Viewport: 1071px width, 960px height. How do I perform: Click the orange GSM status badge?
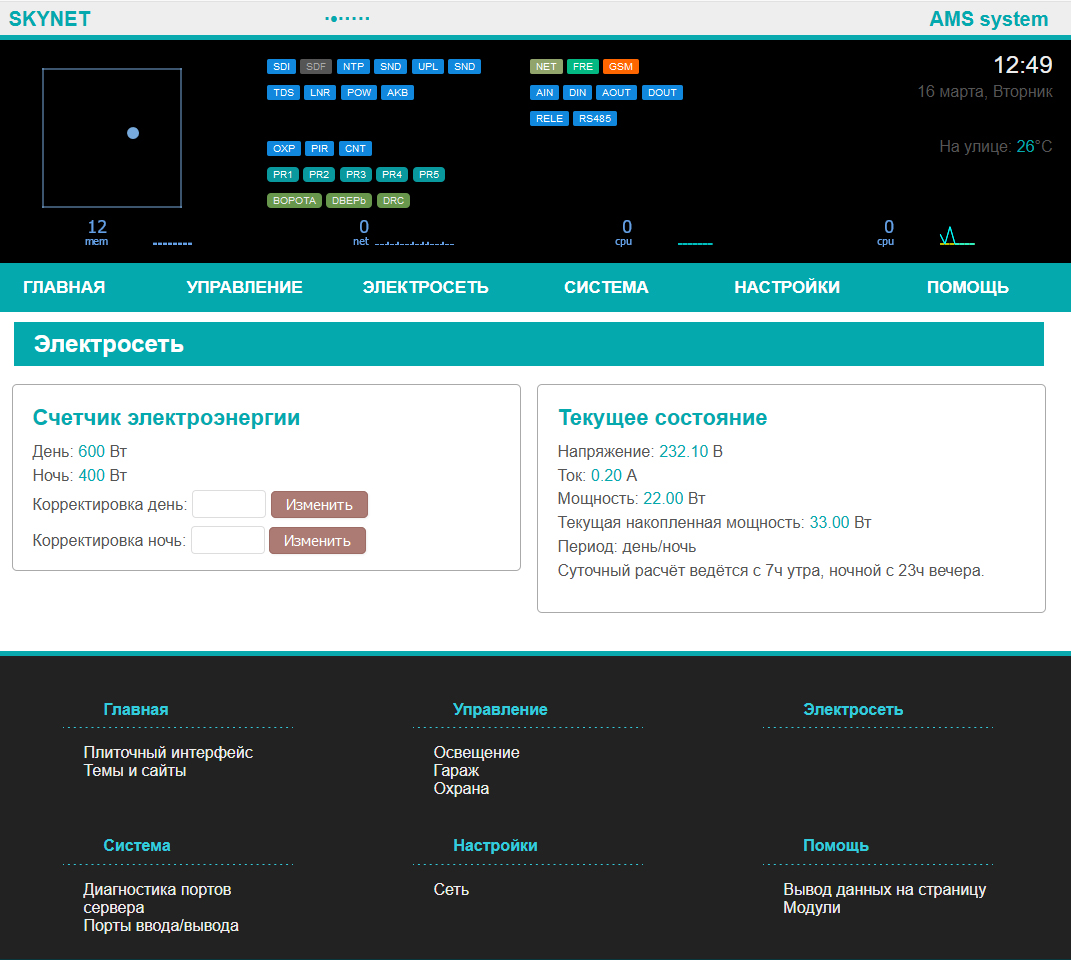(x=620, y=67)
